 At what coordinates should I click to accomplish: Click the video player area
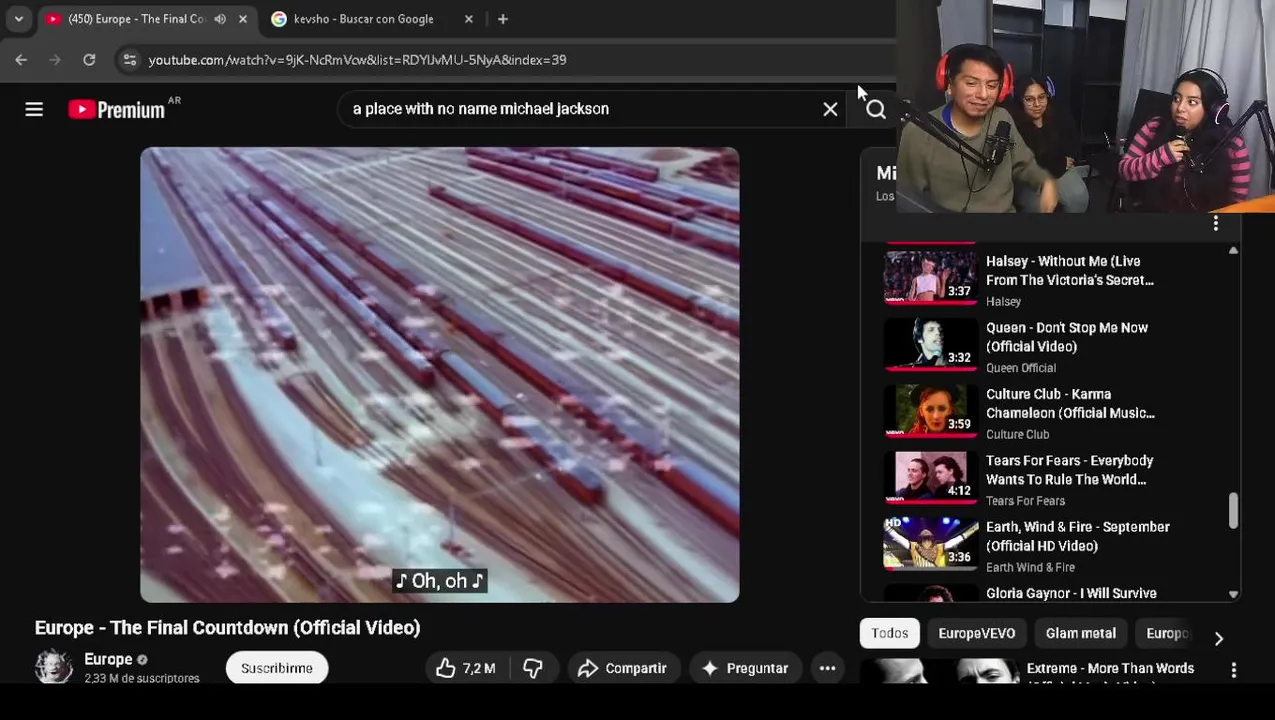tap(440, 375)
